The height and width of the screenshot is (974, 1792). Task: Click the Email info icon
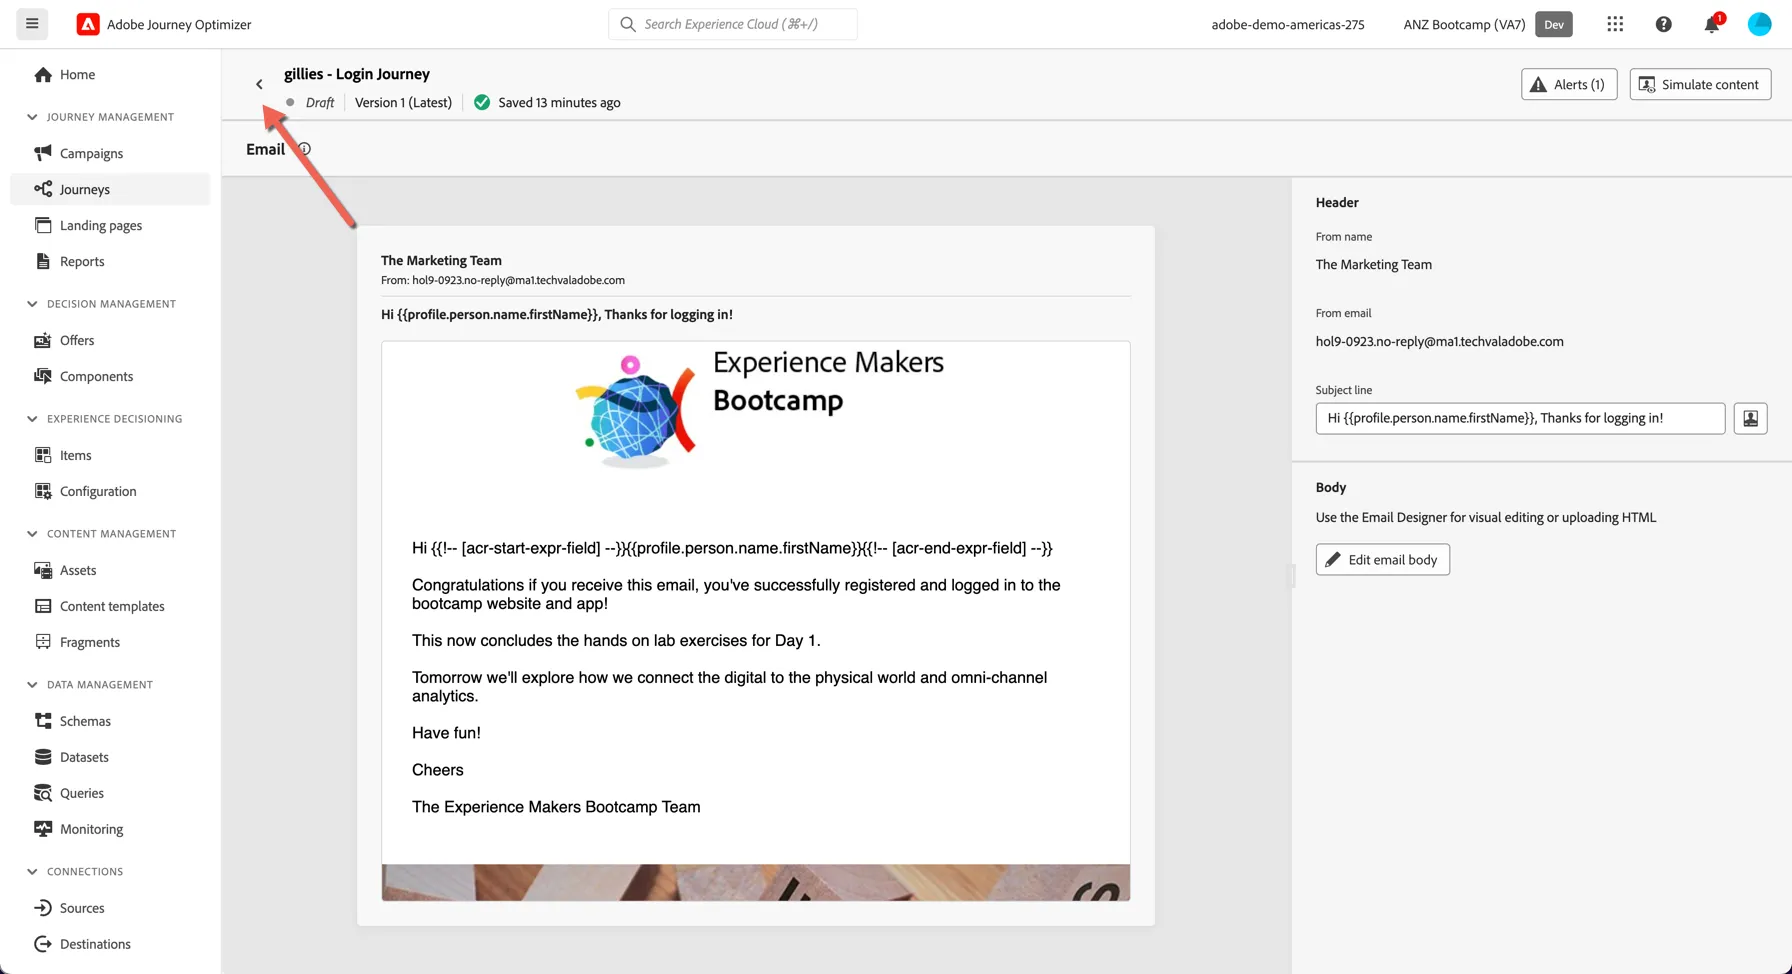304,149
